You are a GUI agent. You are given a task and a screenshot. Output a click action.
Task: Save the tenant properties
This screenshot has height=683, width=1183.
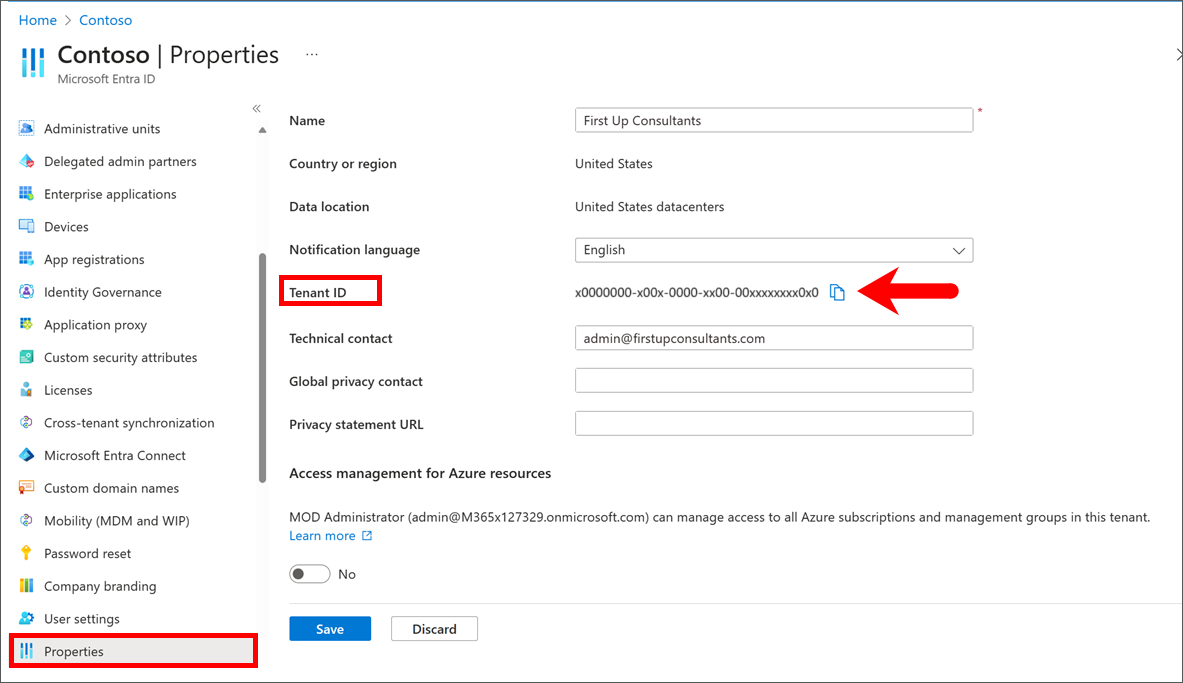point(330,629)
